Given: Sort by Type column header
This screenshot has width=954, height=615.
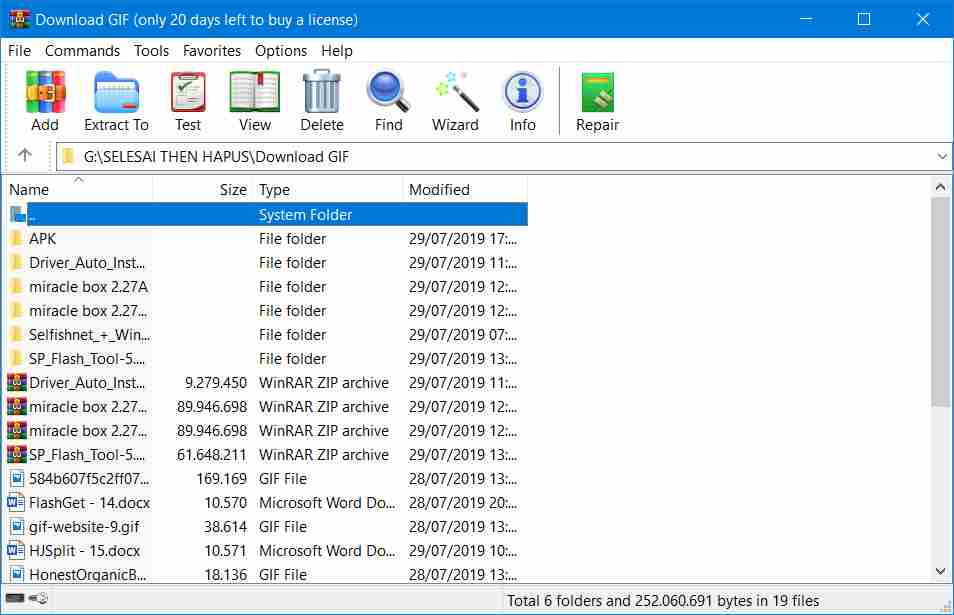Looking at the screenshot, I should click(x=328, y=189).
